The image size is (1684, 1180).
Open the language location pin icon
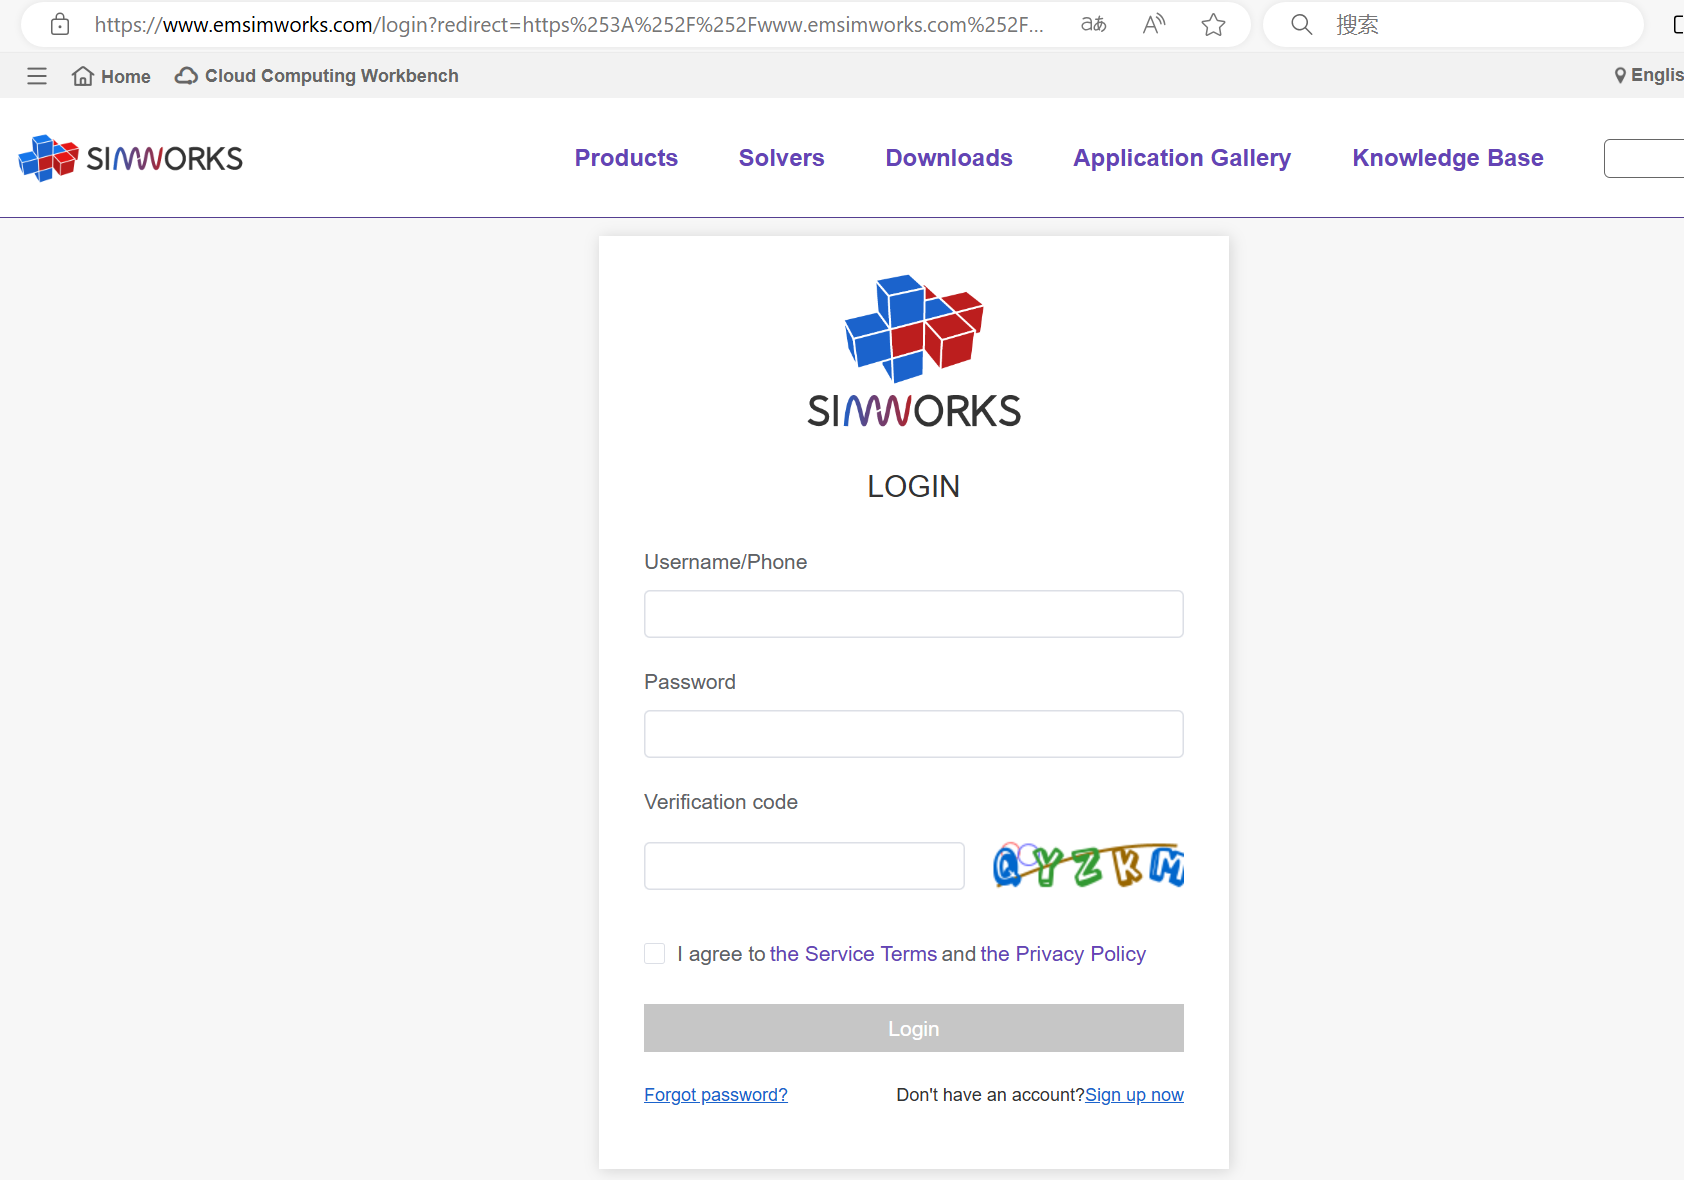point(1620,75)
